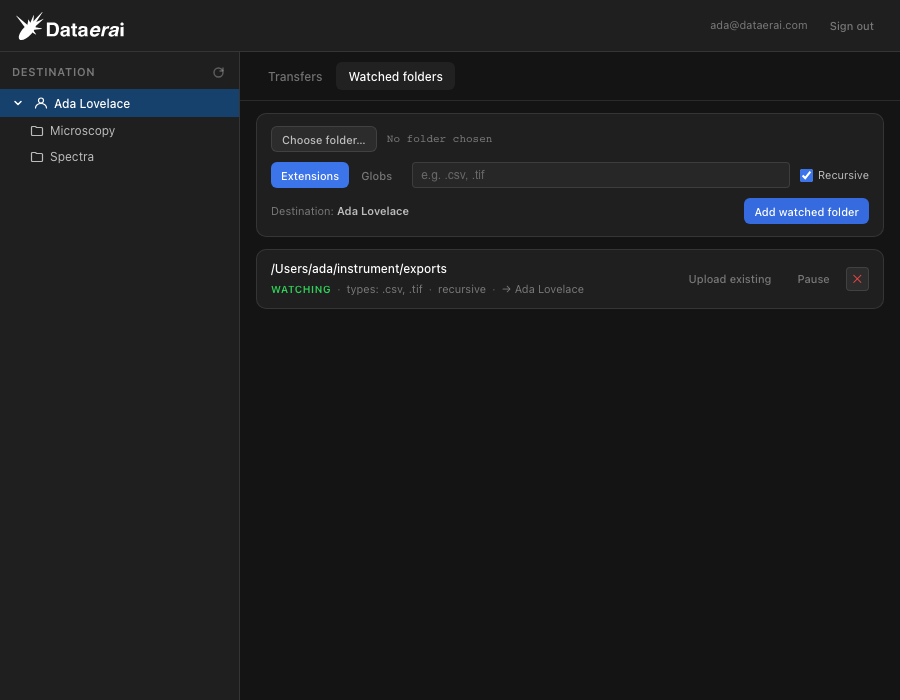
Task: Collapse the Ada Lovelace tree node
Action: (x=18, y=103)
